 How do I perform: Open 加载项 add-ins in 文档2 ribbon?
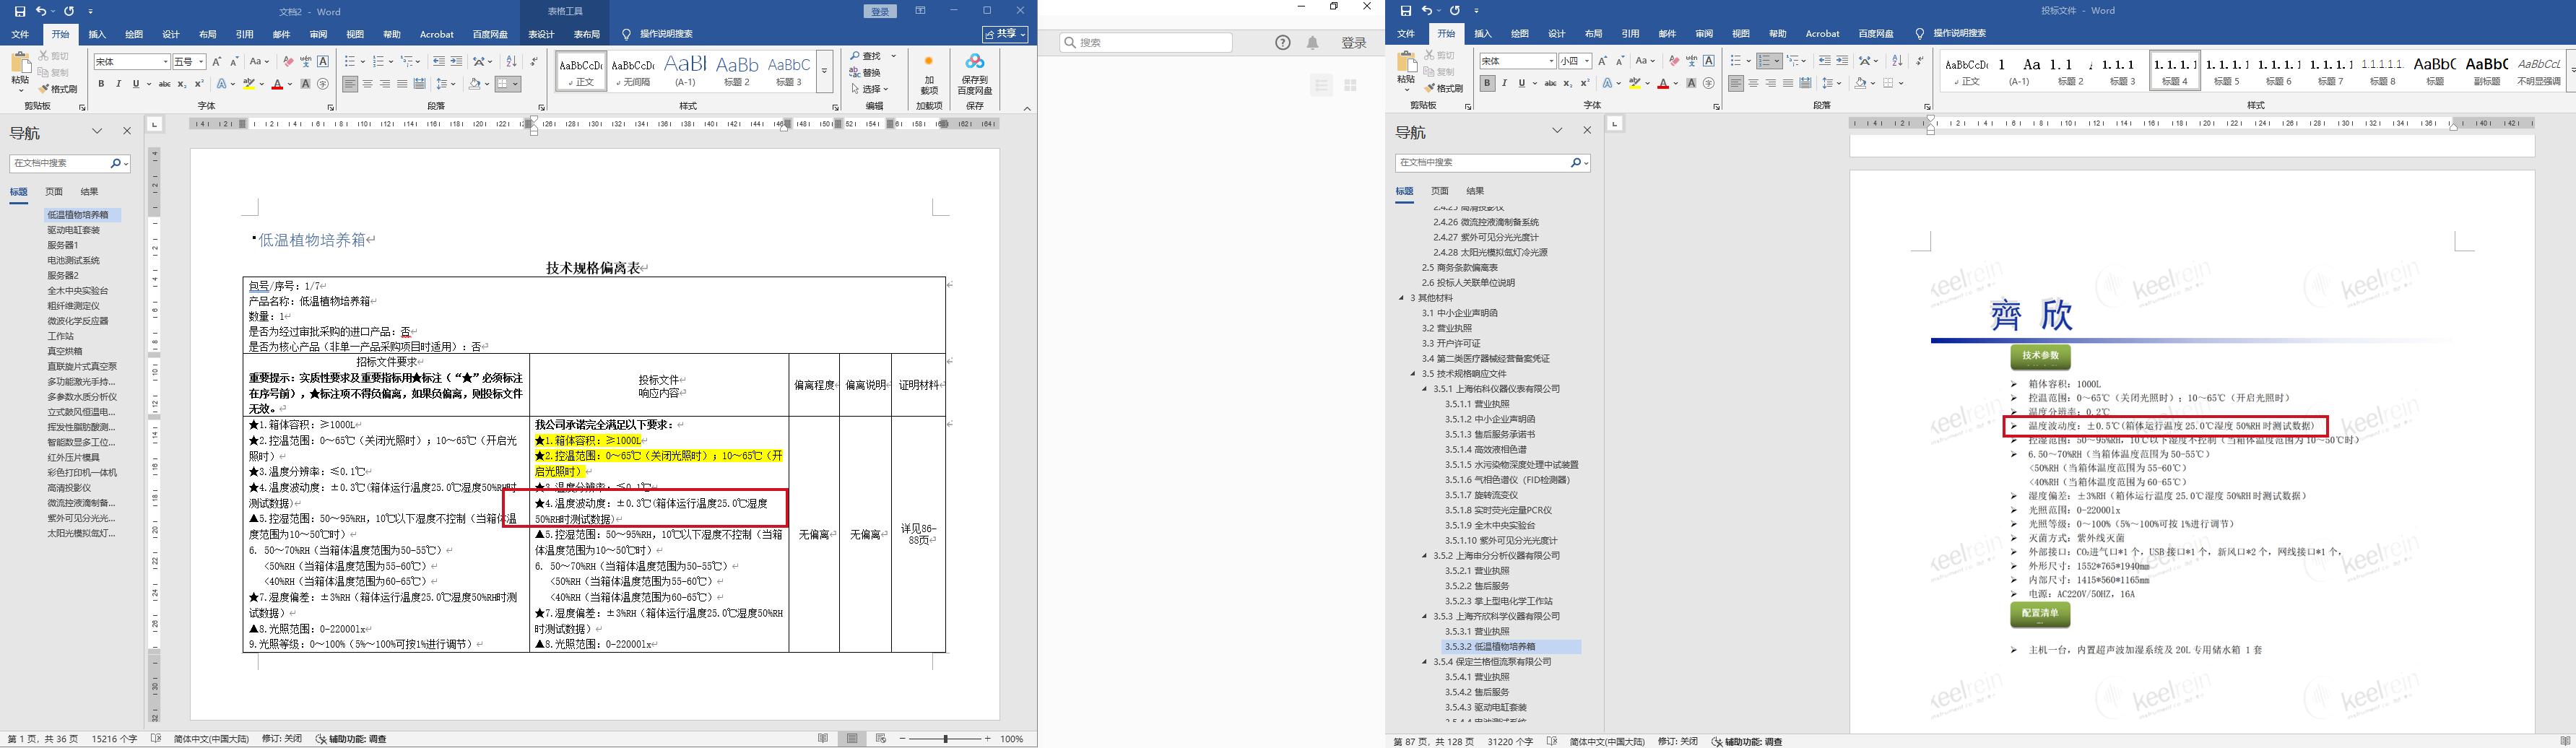[x=929, y=72]
